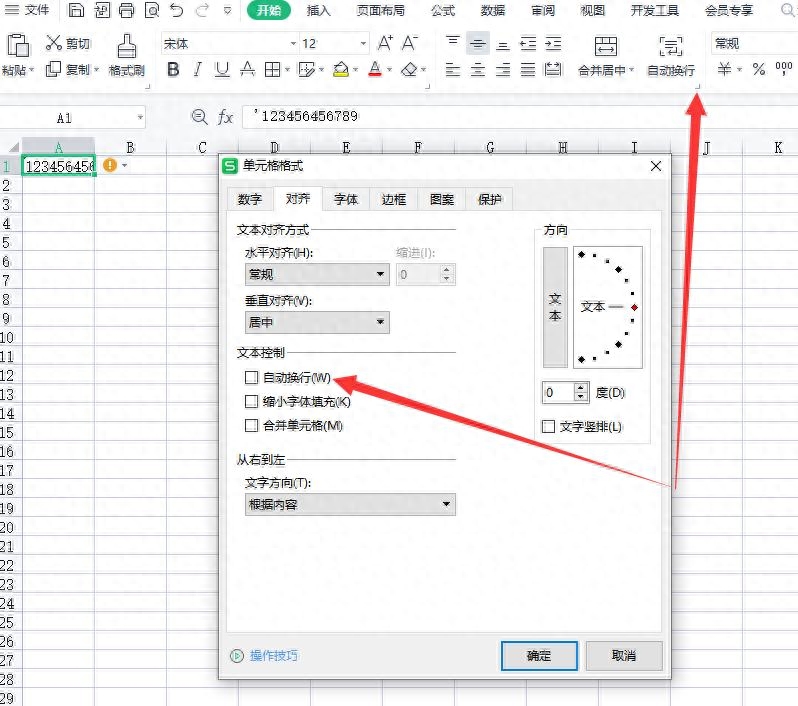The image size is (798, 706).
Task: Switch to 数字 tab in dialog
Action: pos(249,199)
